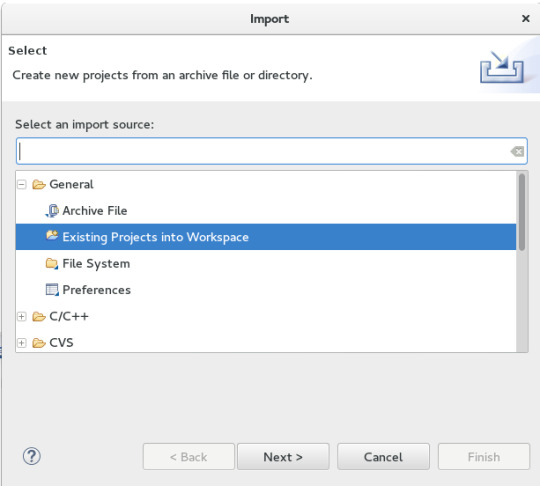Click the Preferences import icon

click(x=52, y=290)
